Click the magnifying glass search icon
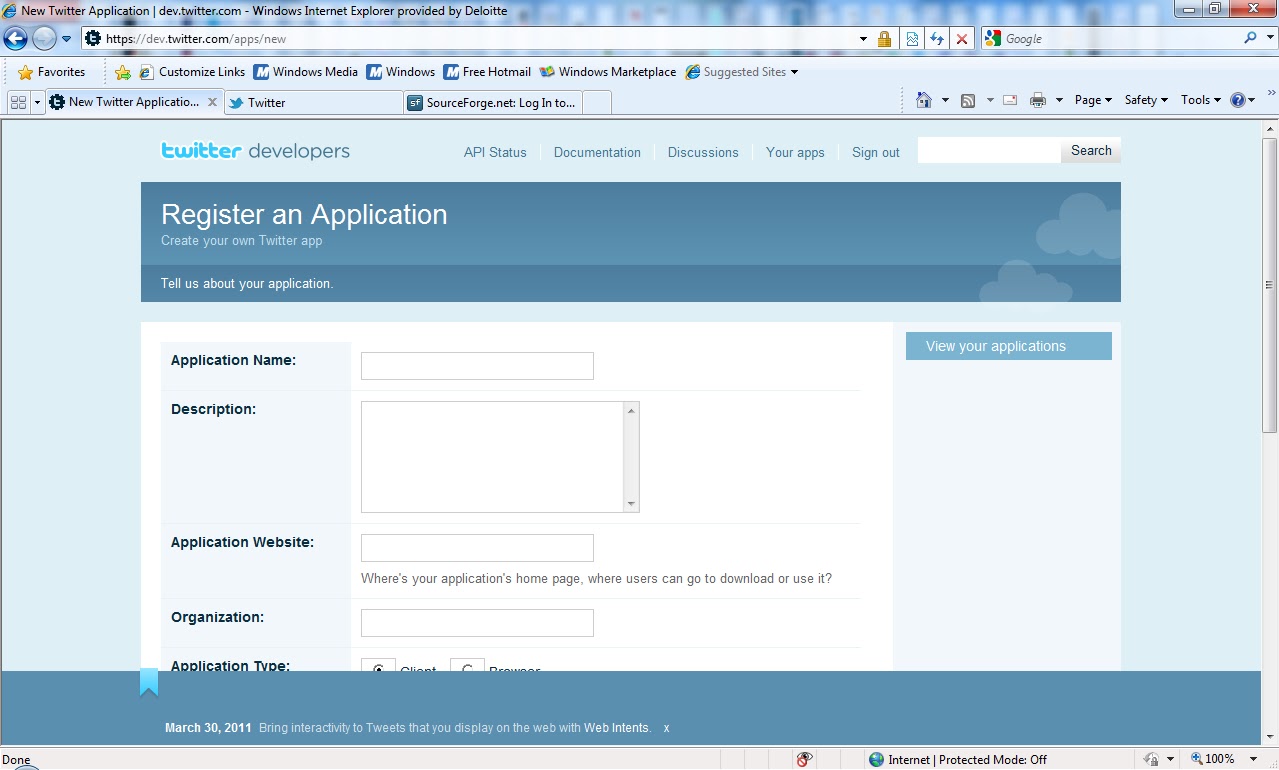Image resolution: width=1279 pixels, height=770 pixels. coord(1251,38)
